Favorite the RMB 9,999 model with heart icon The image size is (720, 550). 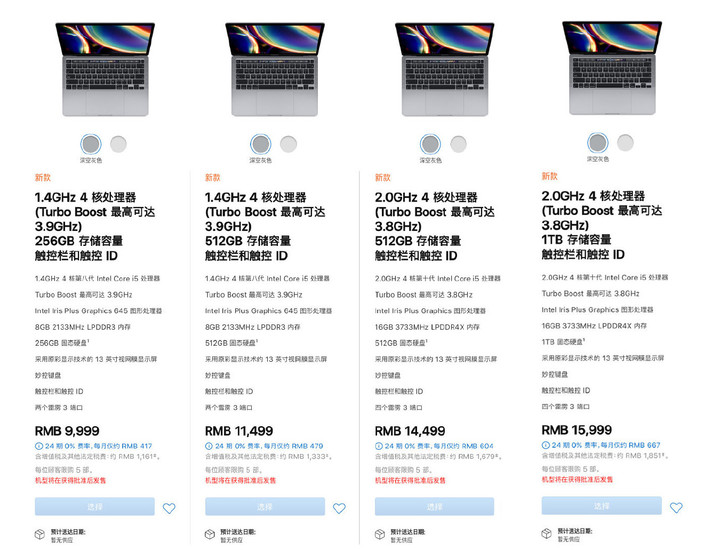pyautogui.click(x=169, y=508)
